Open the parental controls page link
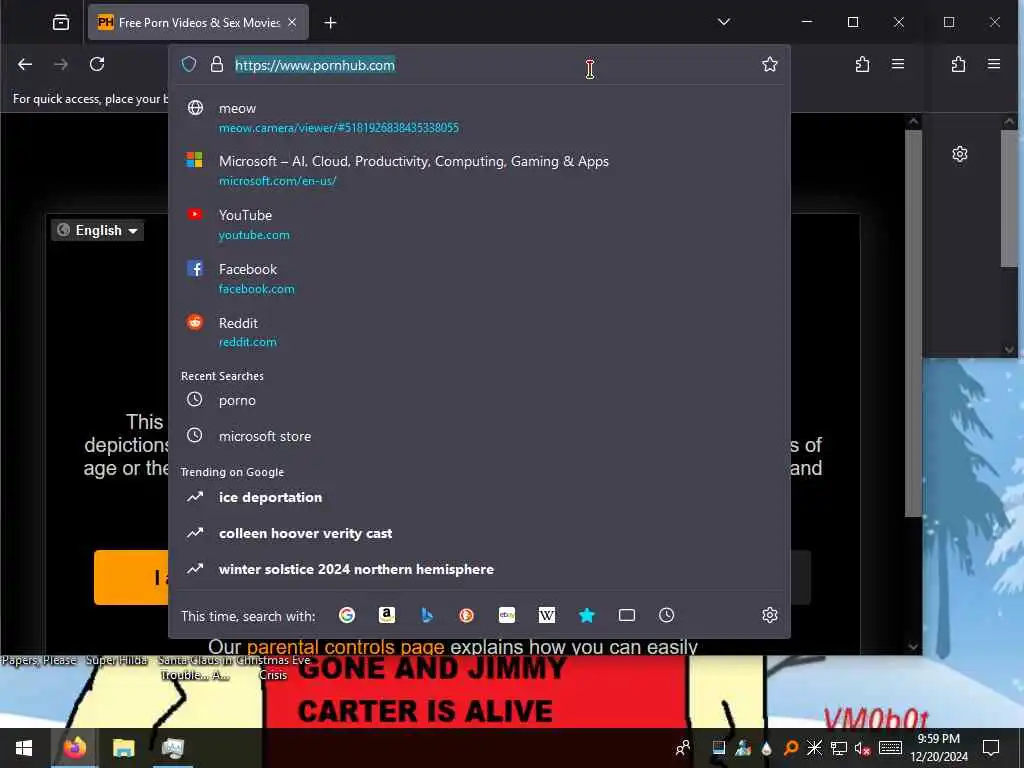Image resolution: width=1024 pixels, height=768 pixels. pyautogui.click(x=345, y=647)
